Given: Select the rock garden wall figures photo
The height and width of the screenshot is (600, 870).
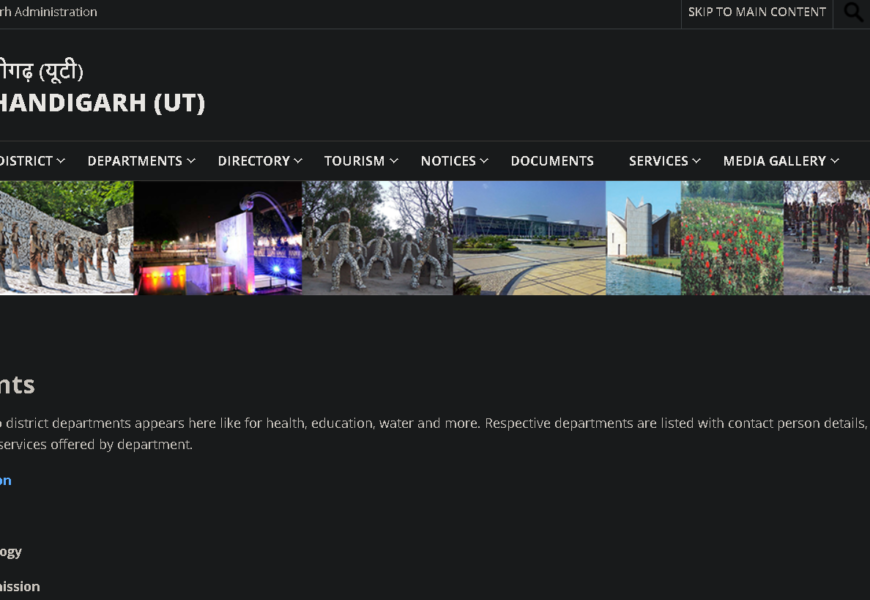Looking at the screenshot, I should (x=67, y=238).
